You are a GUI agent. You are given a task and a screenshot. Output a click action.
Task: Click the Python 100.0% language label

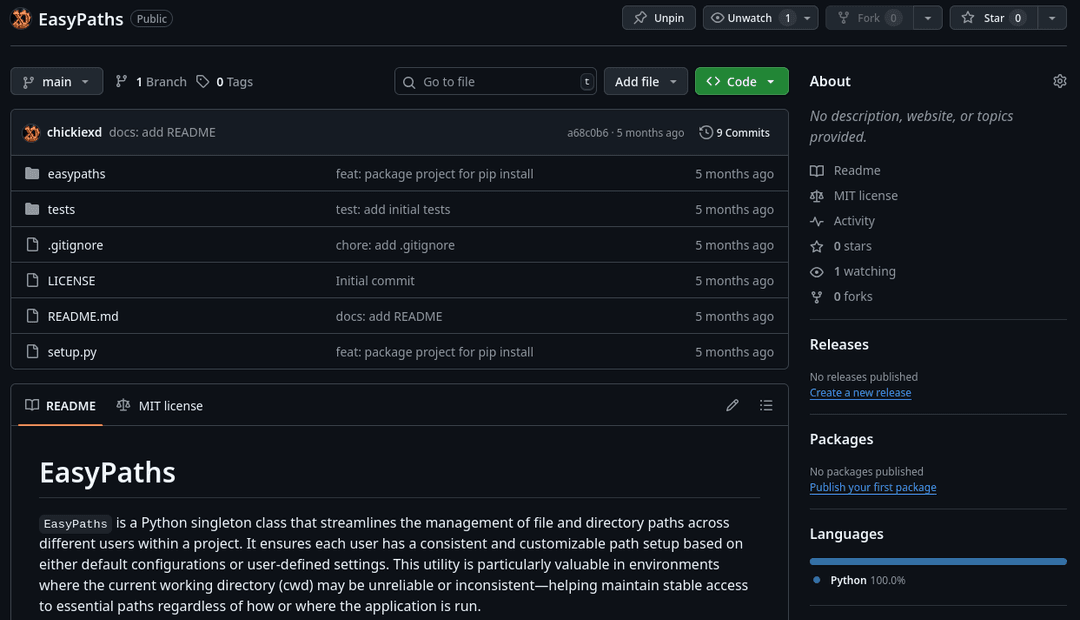tap(868, 580)
